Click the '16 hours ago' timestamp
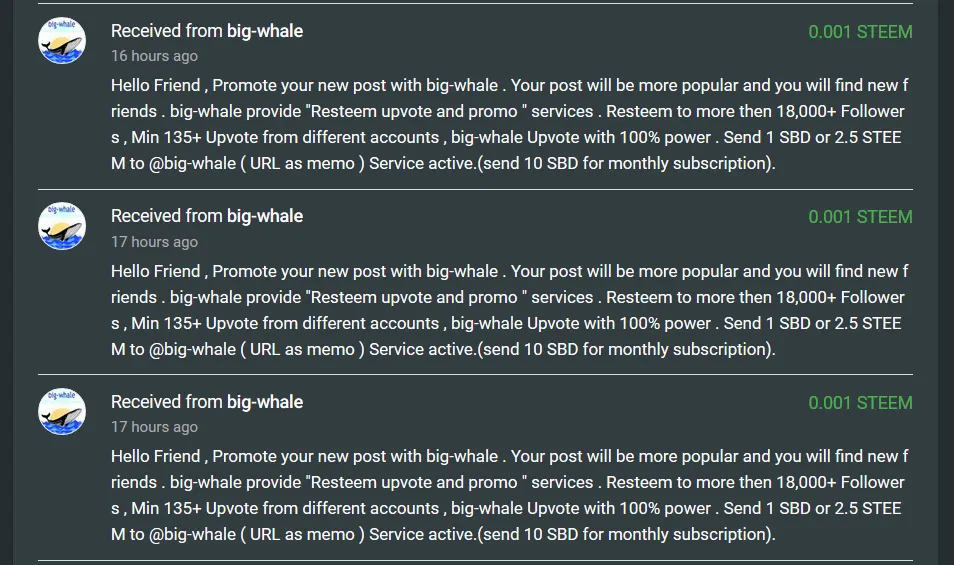This screenshot has width=954, height=565. click(154, 56)
